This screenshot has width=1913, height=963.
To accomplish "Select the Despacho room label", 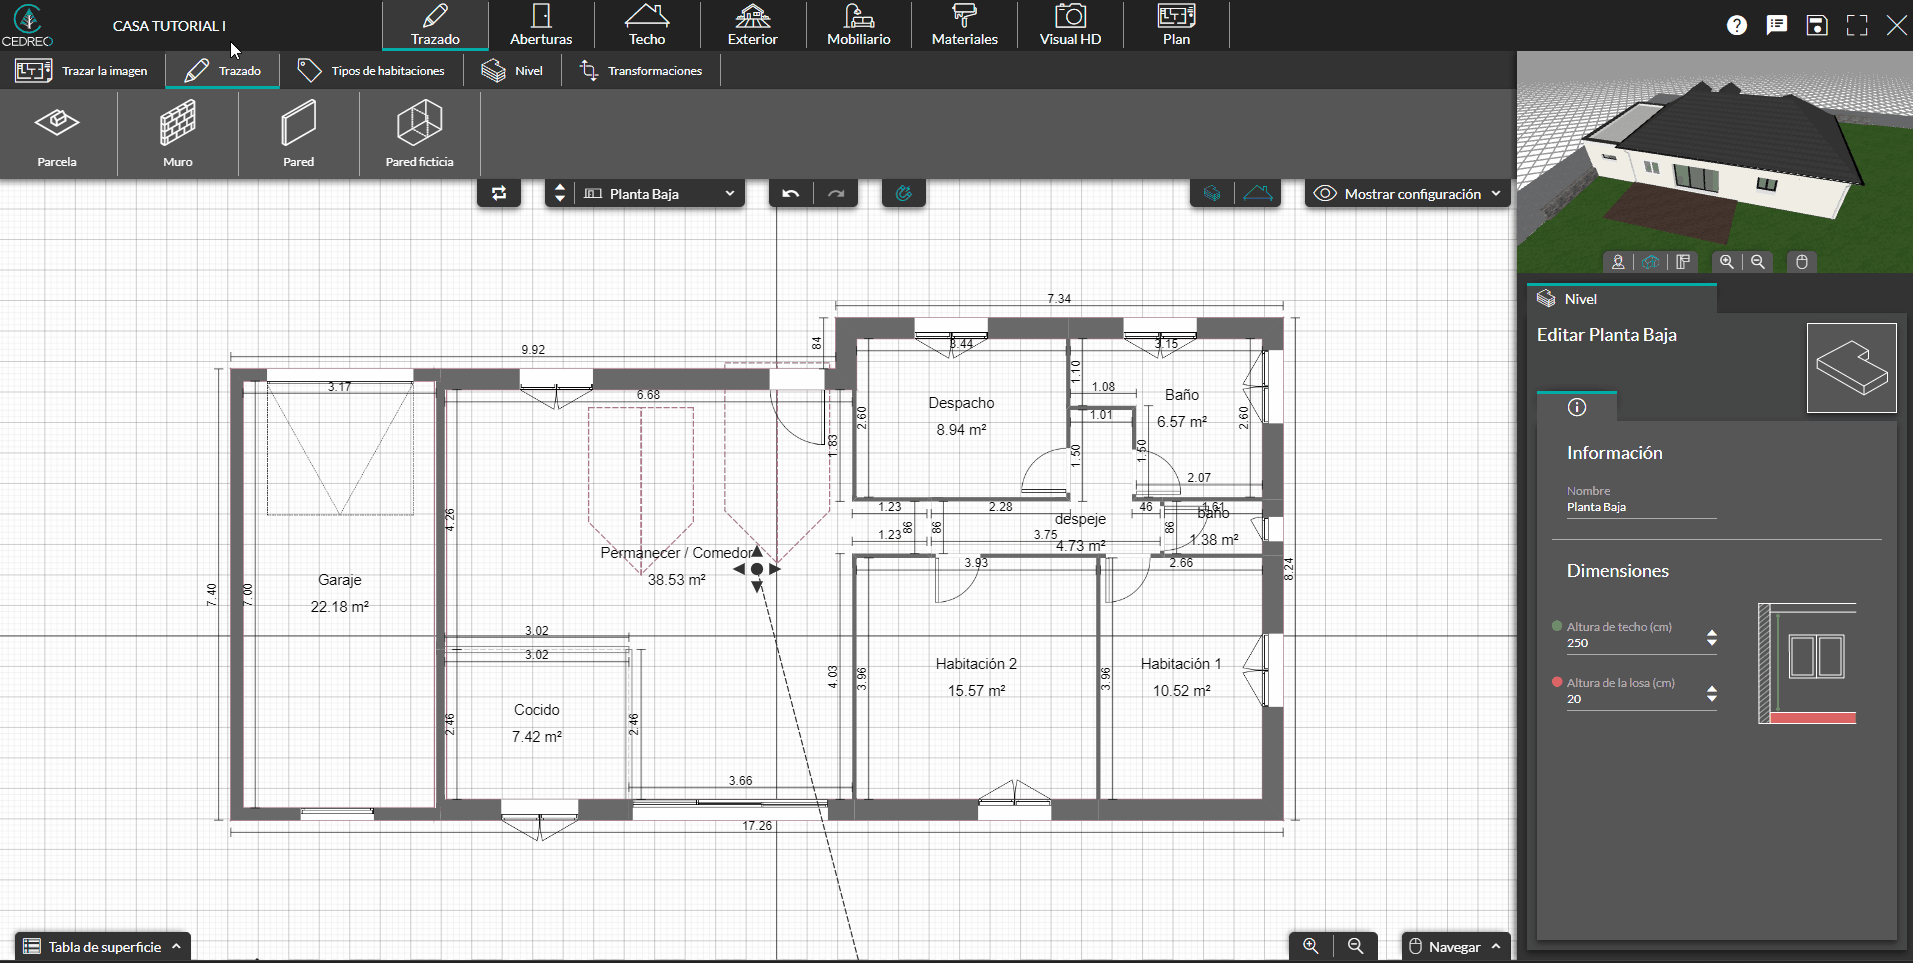I will click(x=961, y=403).
